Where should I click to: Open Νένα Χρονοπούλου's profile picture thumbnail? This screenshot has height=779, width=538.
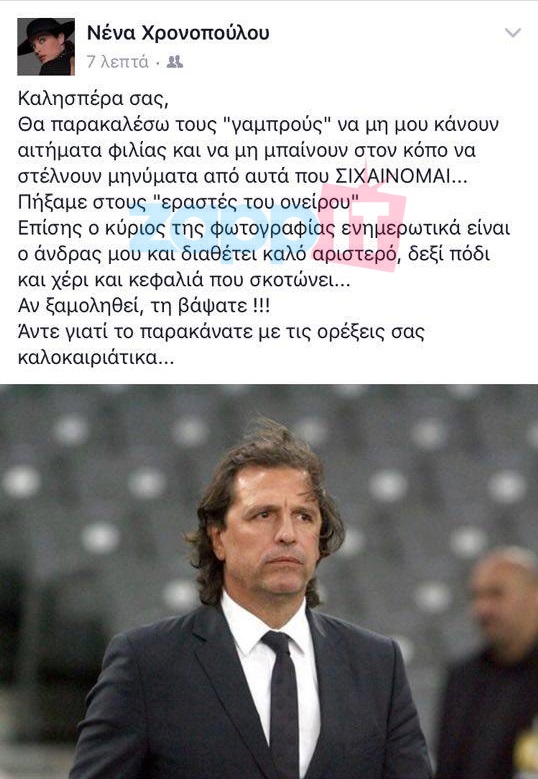46,47
